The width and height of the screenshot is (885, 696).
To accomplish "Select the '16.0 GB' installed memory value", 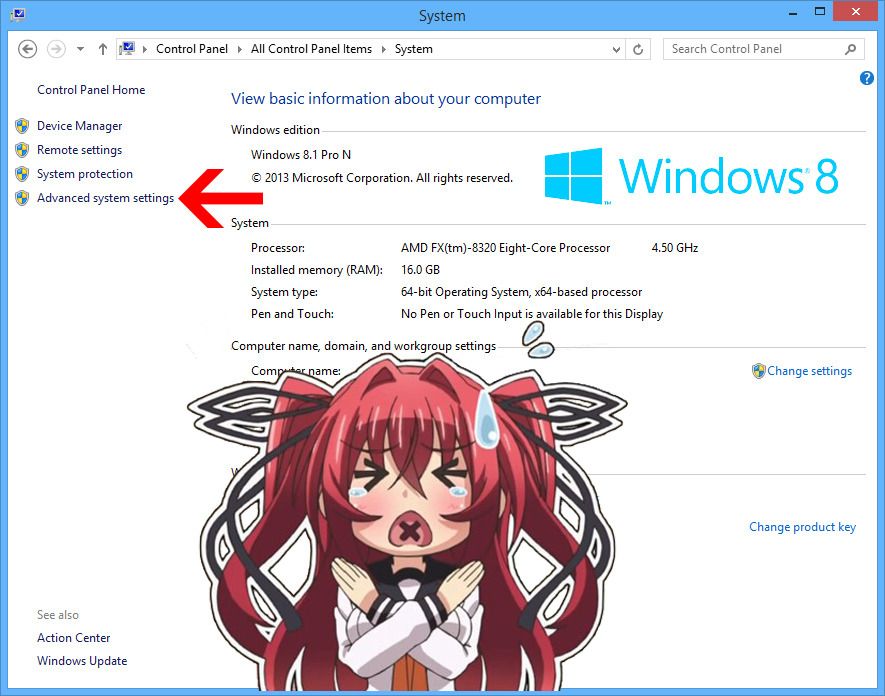I will tap(420, 270).
